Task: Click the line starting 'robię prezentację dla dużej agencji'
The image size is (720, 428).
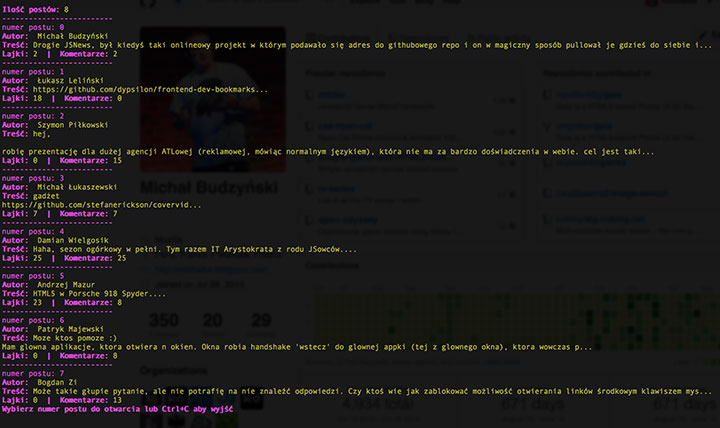Action: [328, 152]
